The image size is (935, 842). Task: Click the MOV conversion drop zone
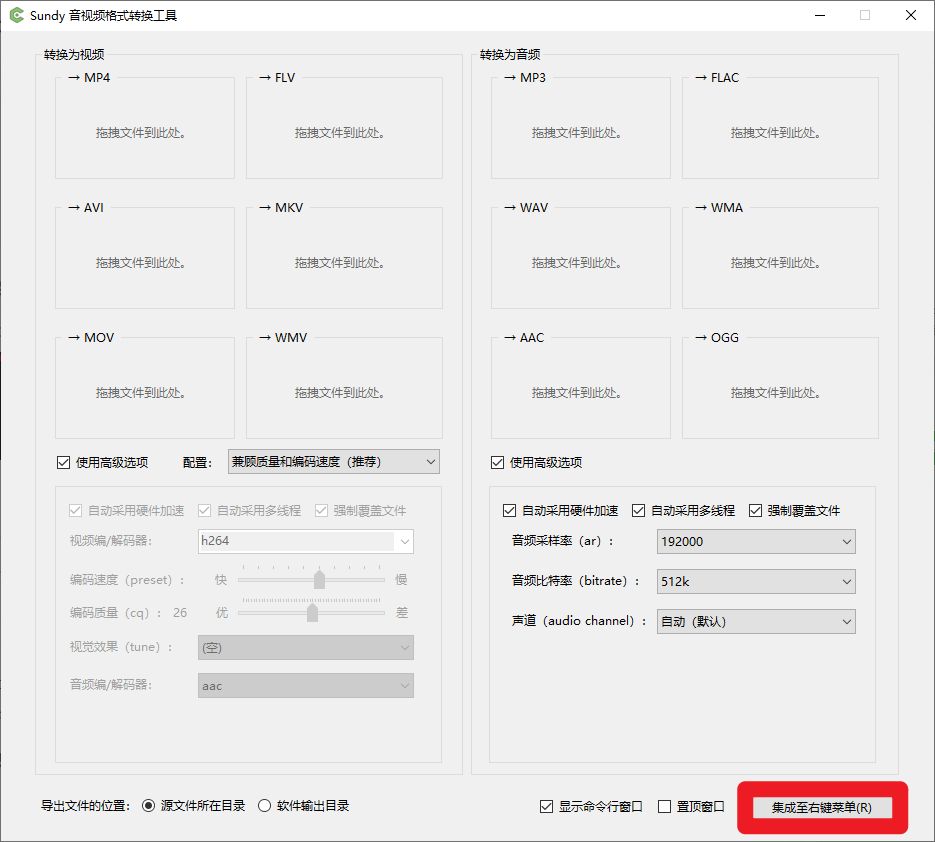(144, 387)
